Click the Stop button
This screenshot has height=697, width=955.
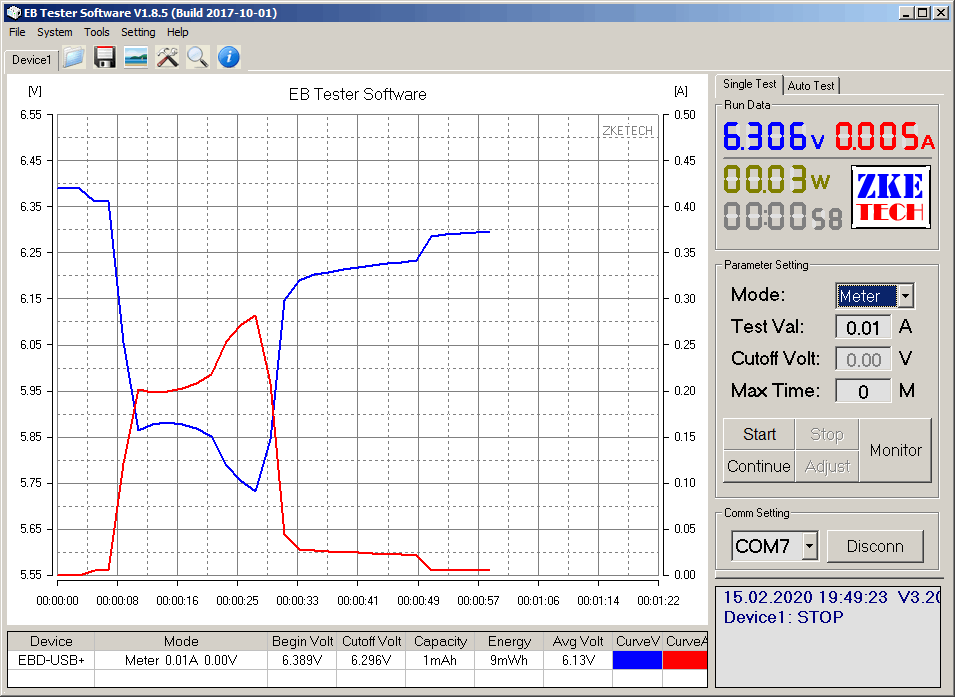click(827, 434)
